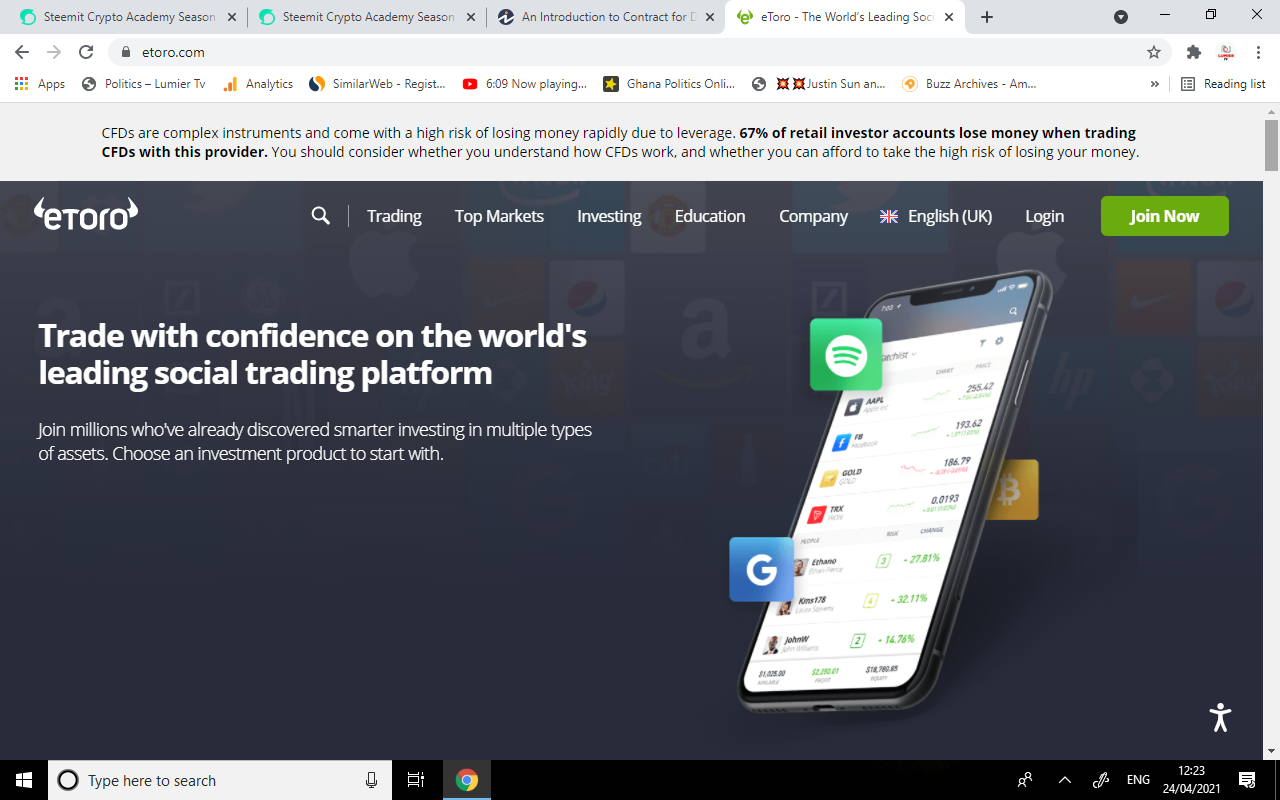
Task: Open the Reading list
Action: tap(1223, 84)
